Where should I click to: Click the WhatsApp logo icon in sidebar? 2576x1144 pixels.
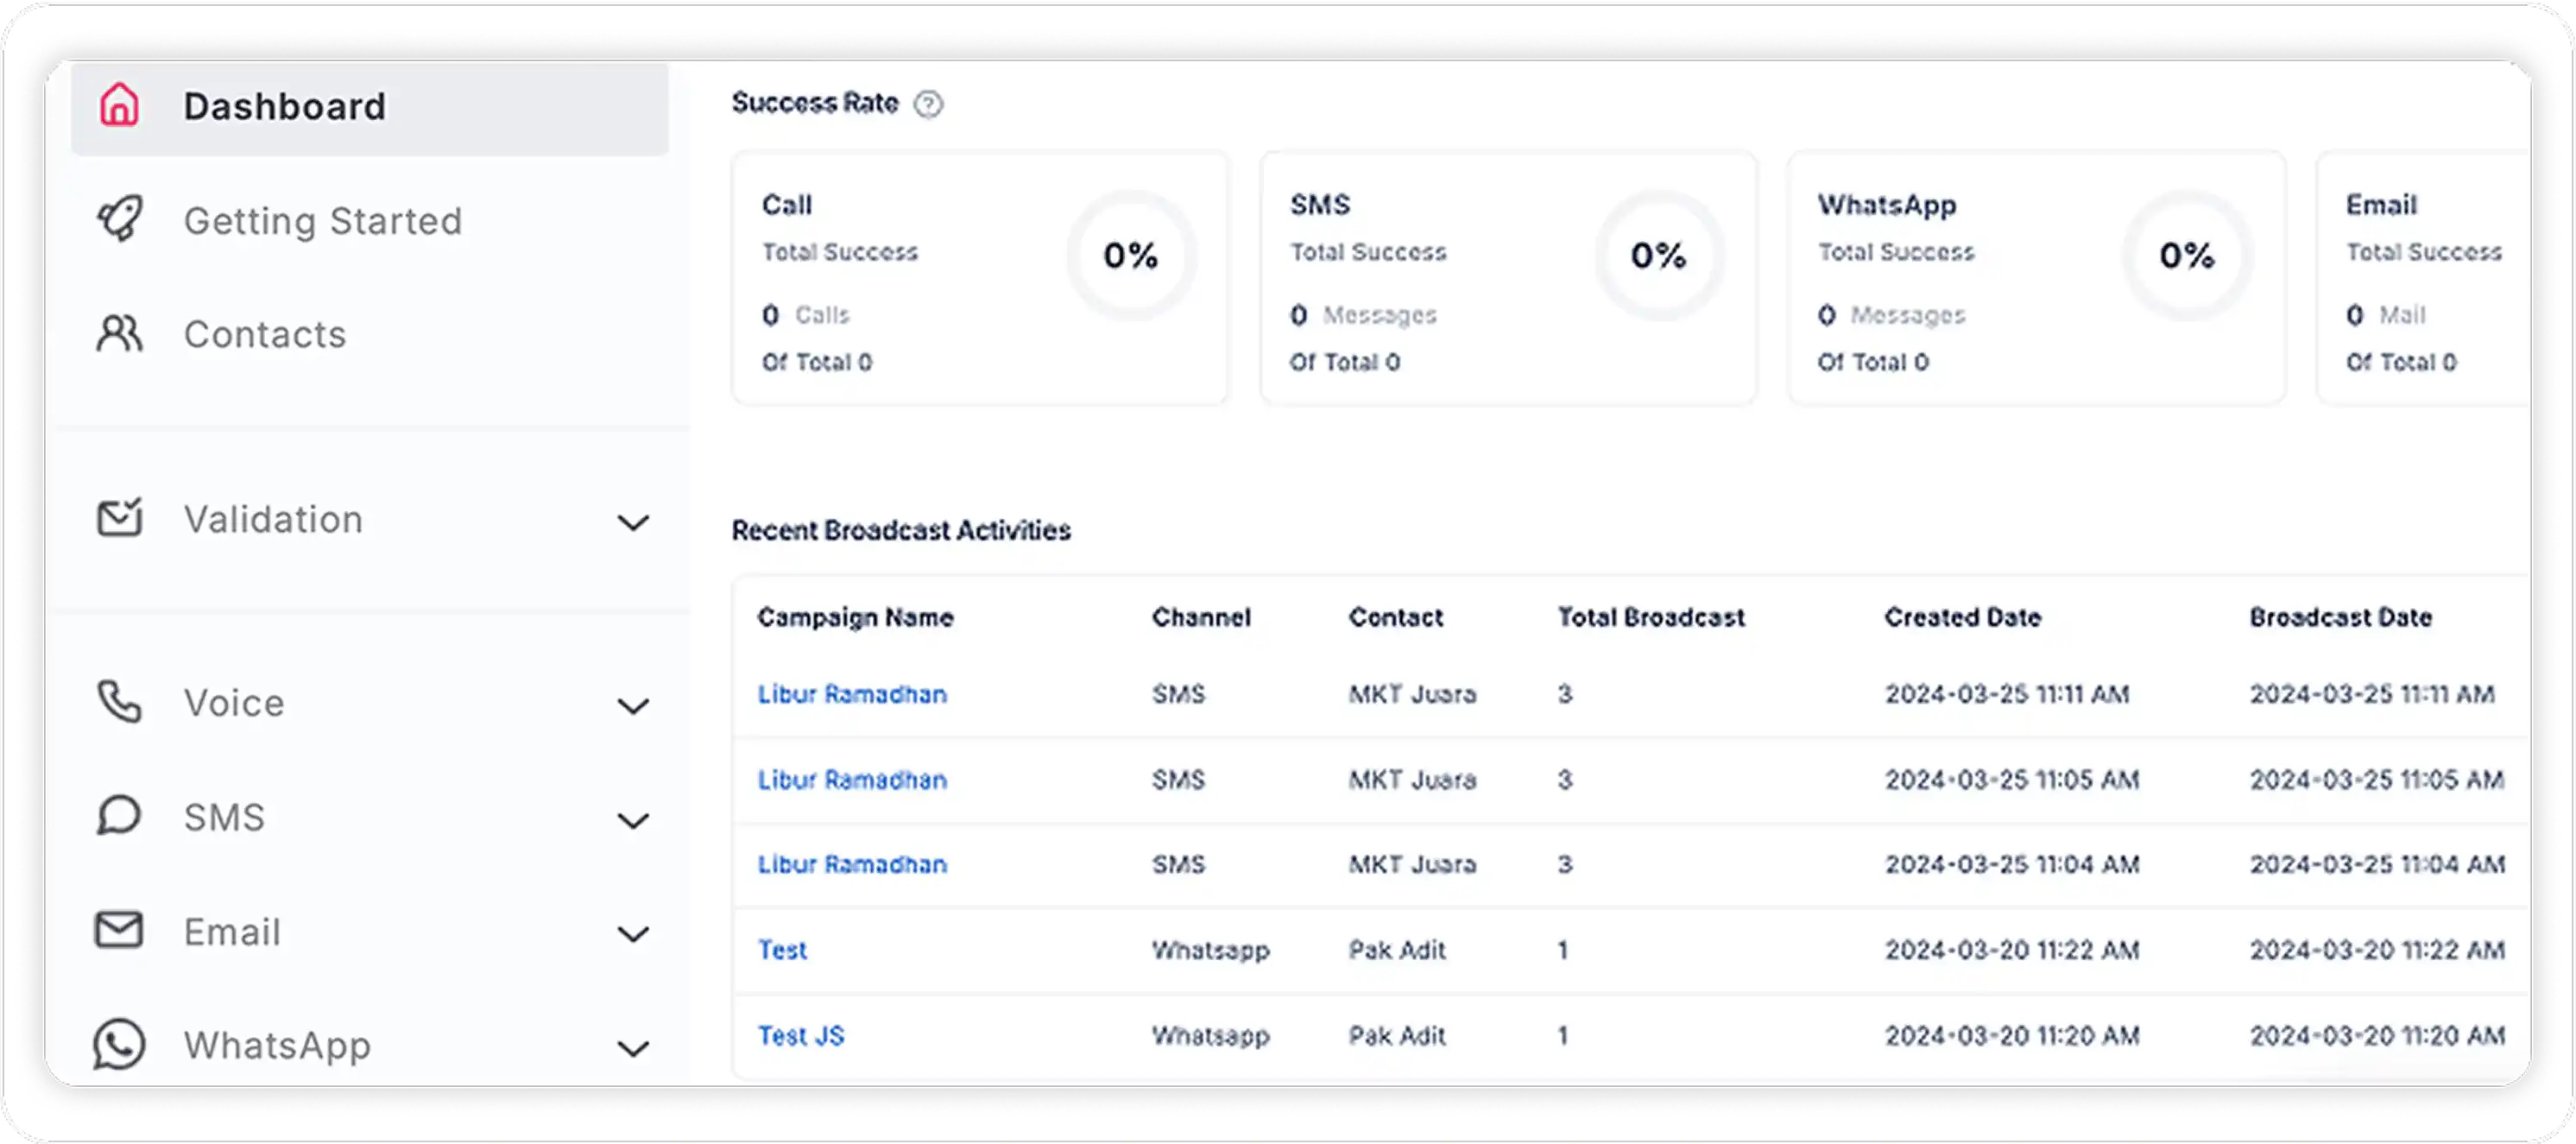[119, 1045]
